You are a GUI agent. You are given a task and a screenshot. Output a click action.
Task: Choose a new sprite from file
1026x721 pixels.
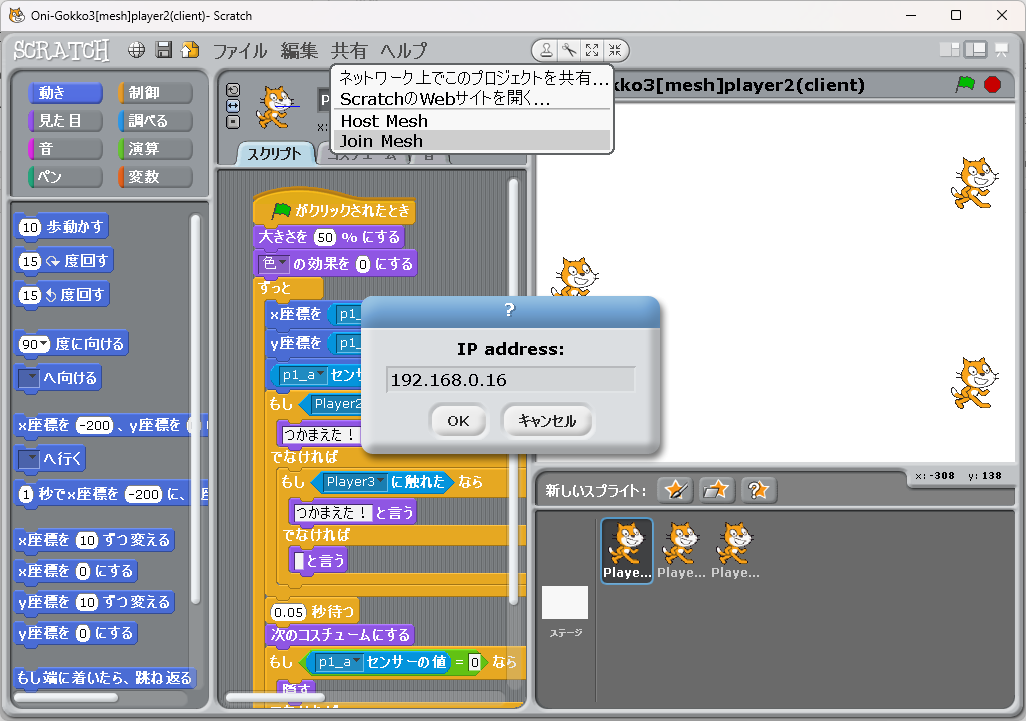(x=716, y=490)
